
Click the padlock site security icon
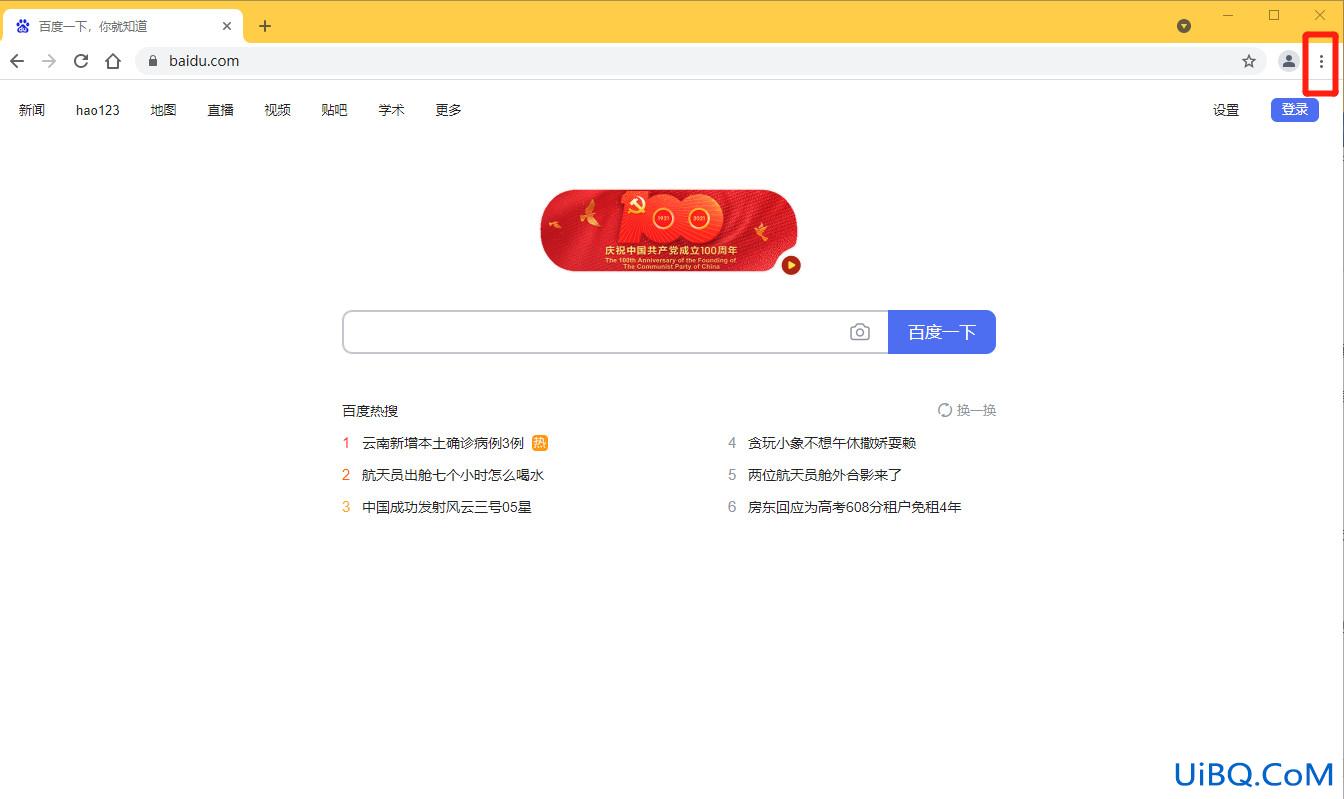(153, 61)
